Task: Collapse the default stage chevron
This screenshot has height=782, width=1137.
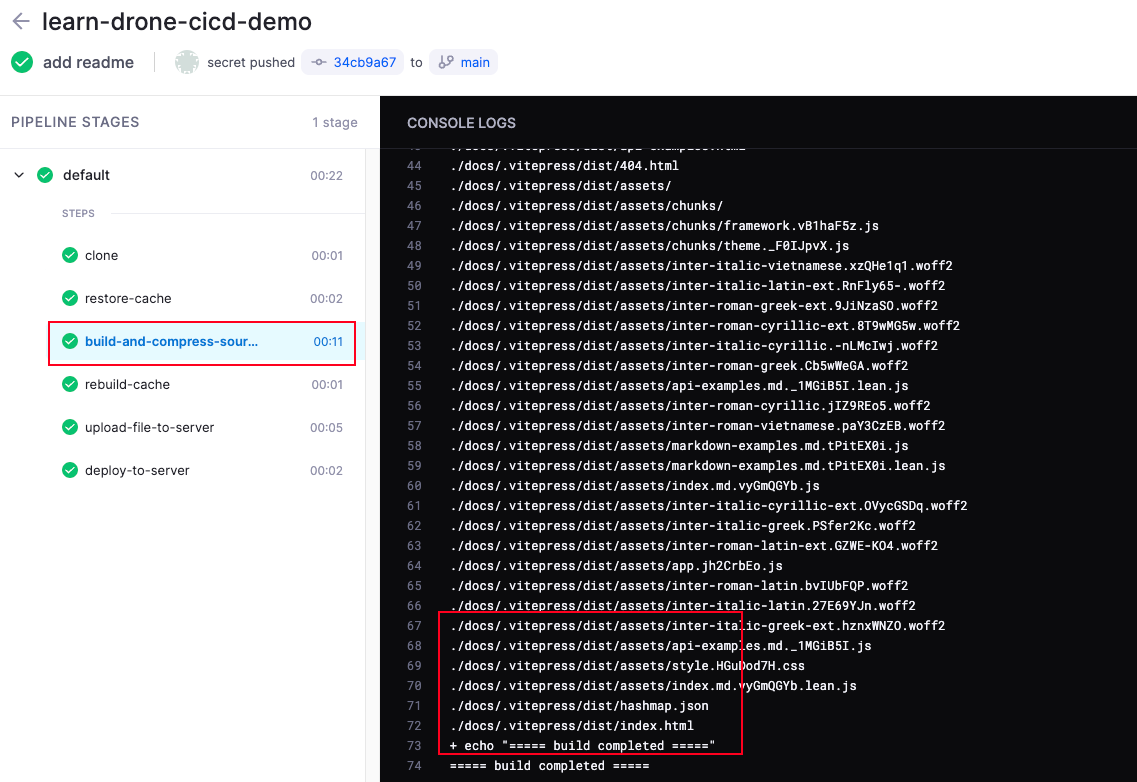Action: click(20, 175)
